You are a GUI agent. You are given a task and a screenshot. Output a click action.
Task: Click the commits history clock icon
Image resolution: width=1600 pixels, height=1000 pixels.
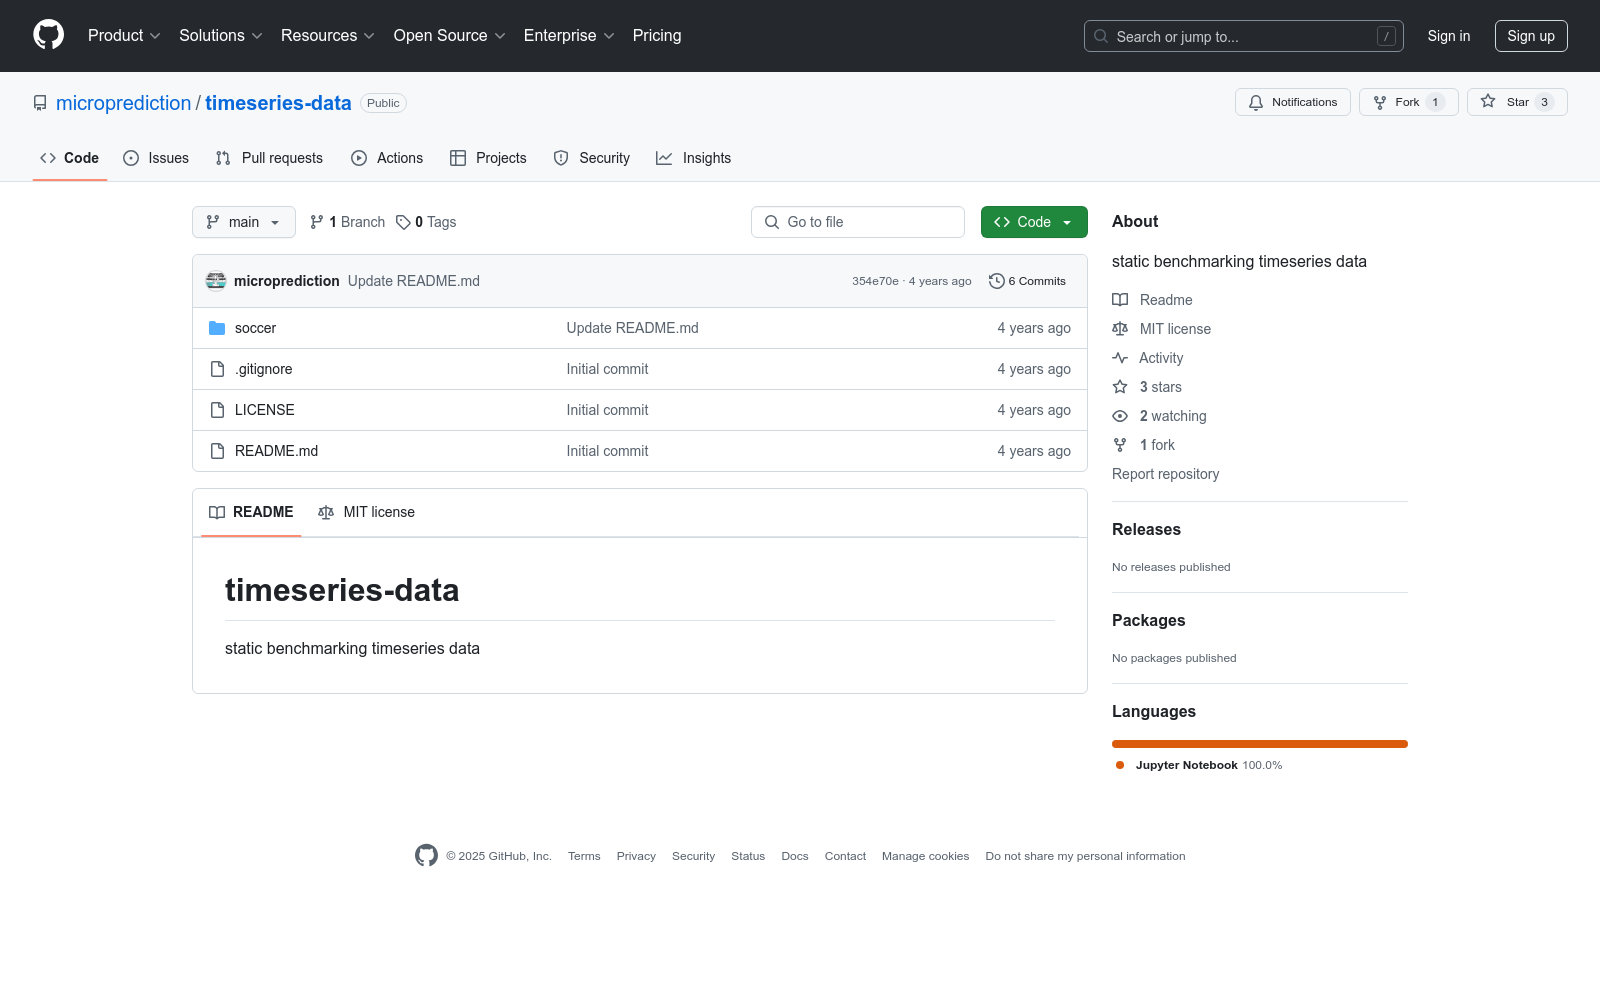point(996,281)
